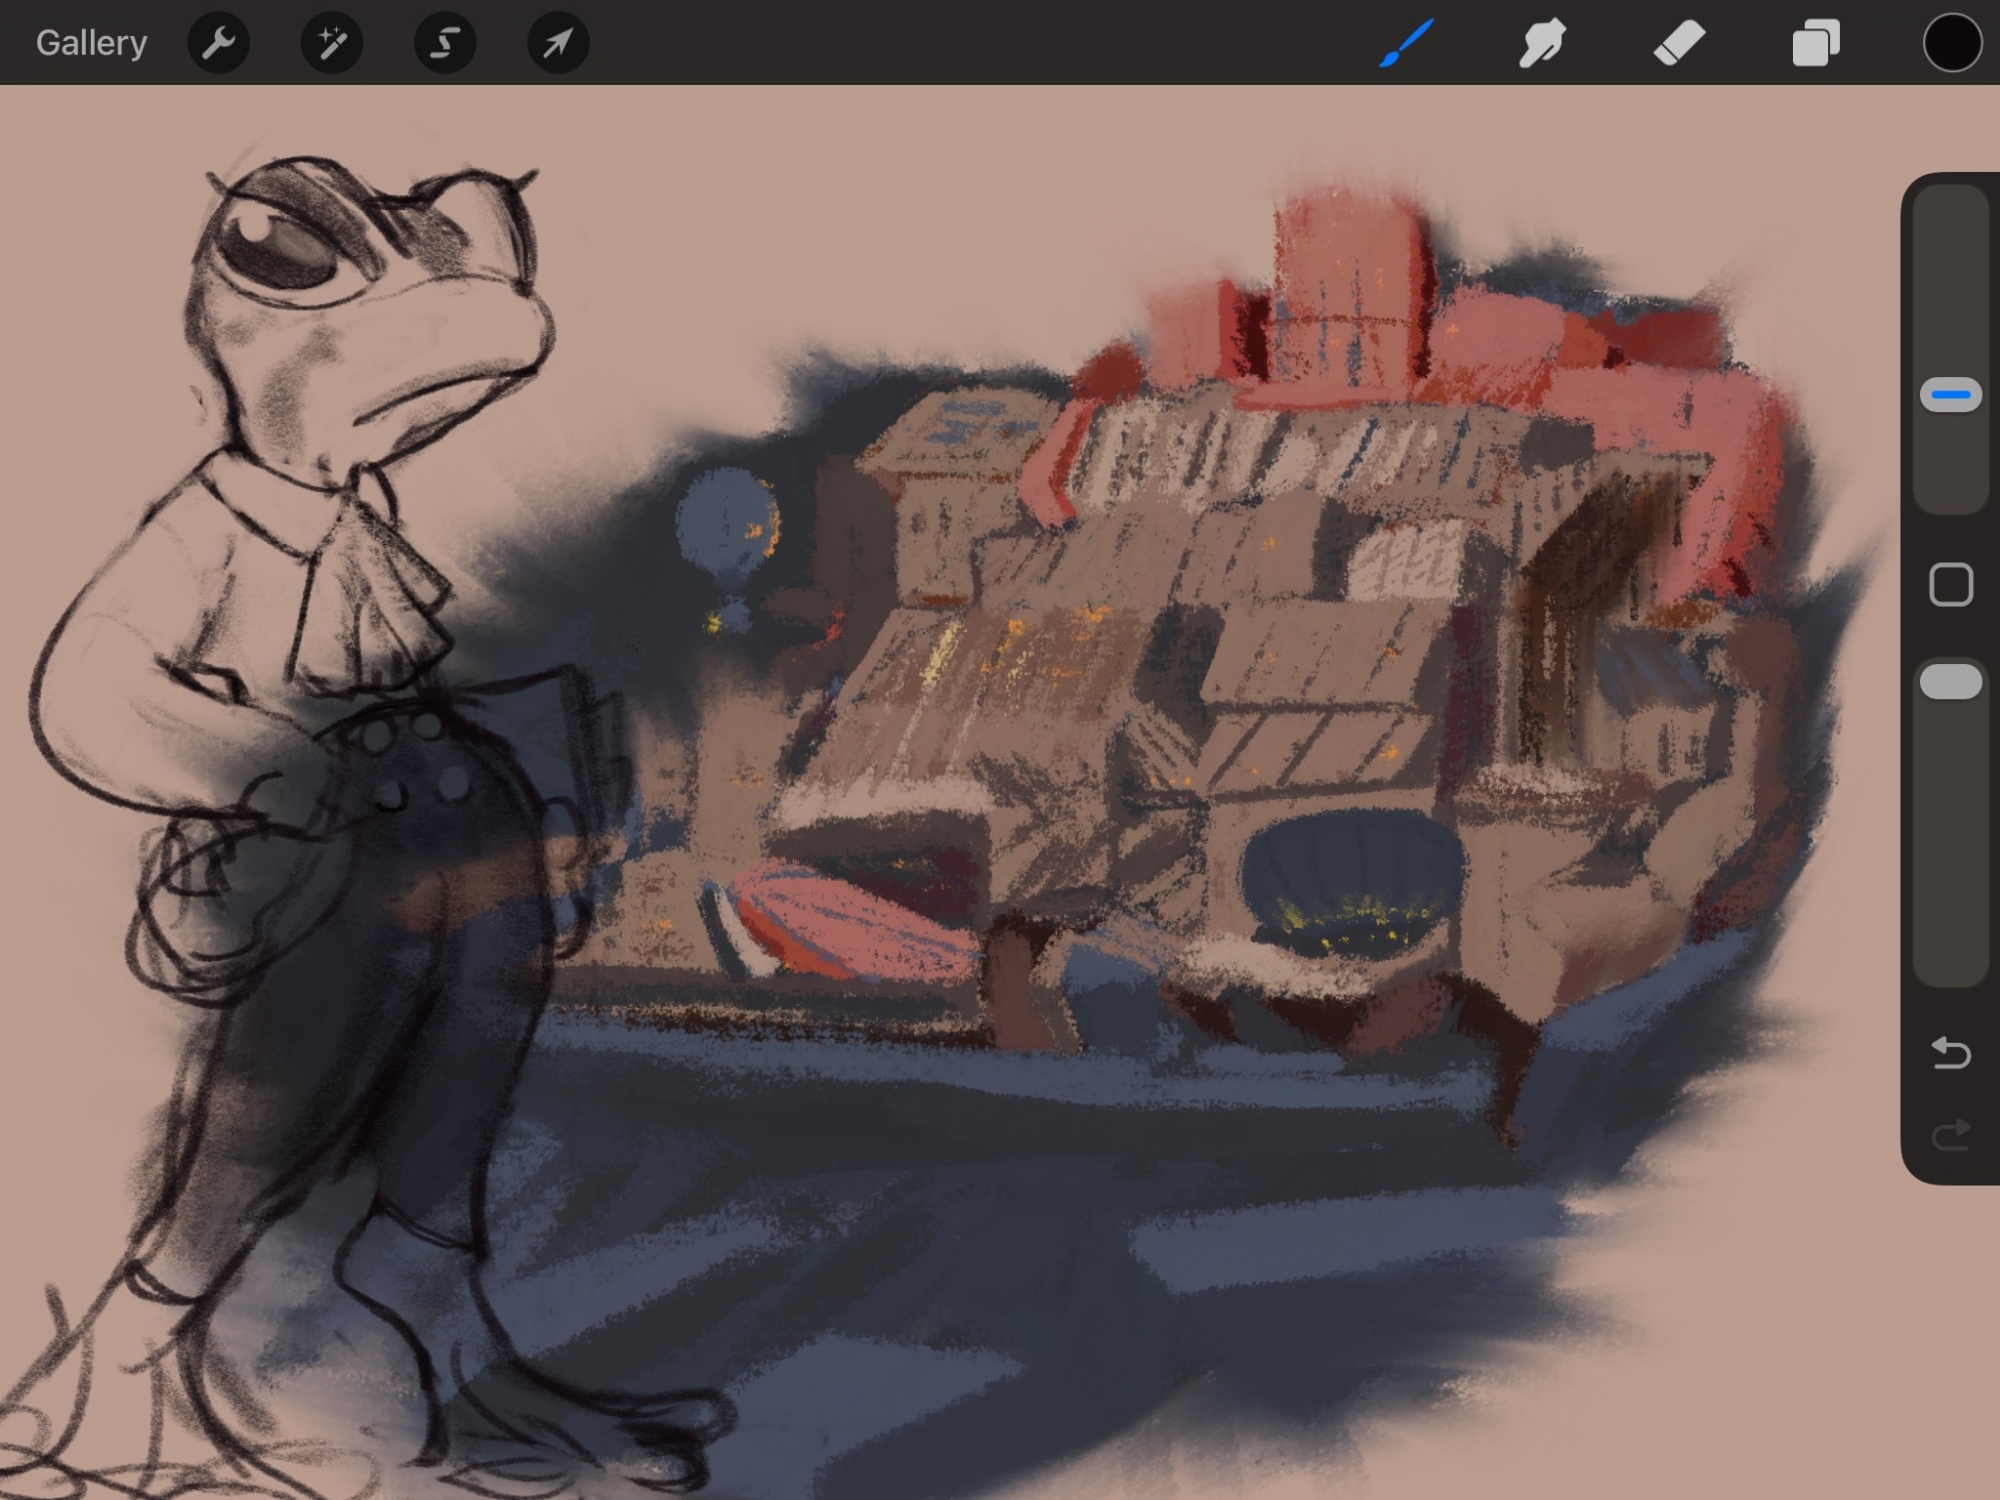Open the Layers panel
This screenshot has height=1500, width=2000.
[1815, 43]
